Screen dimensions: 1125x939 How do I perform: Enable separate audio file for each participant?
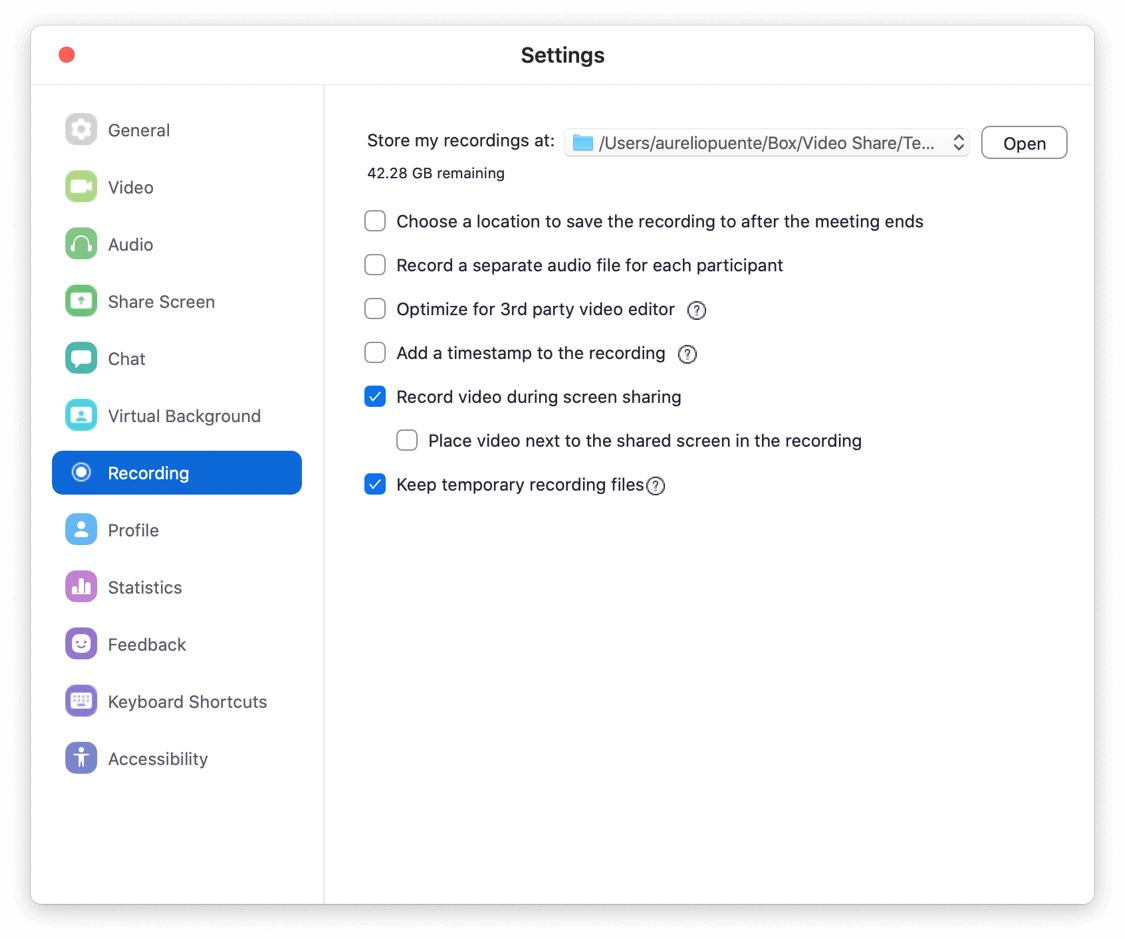pos(375,265)
